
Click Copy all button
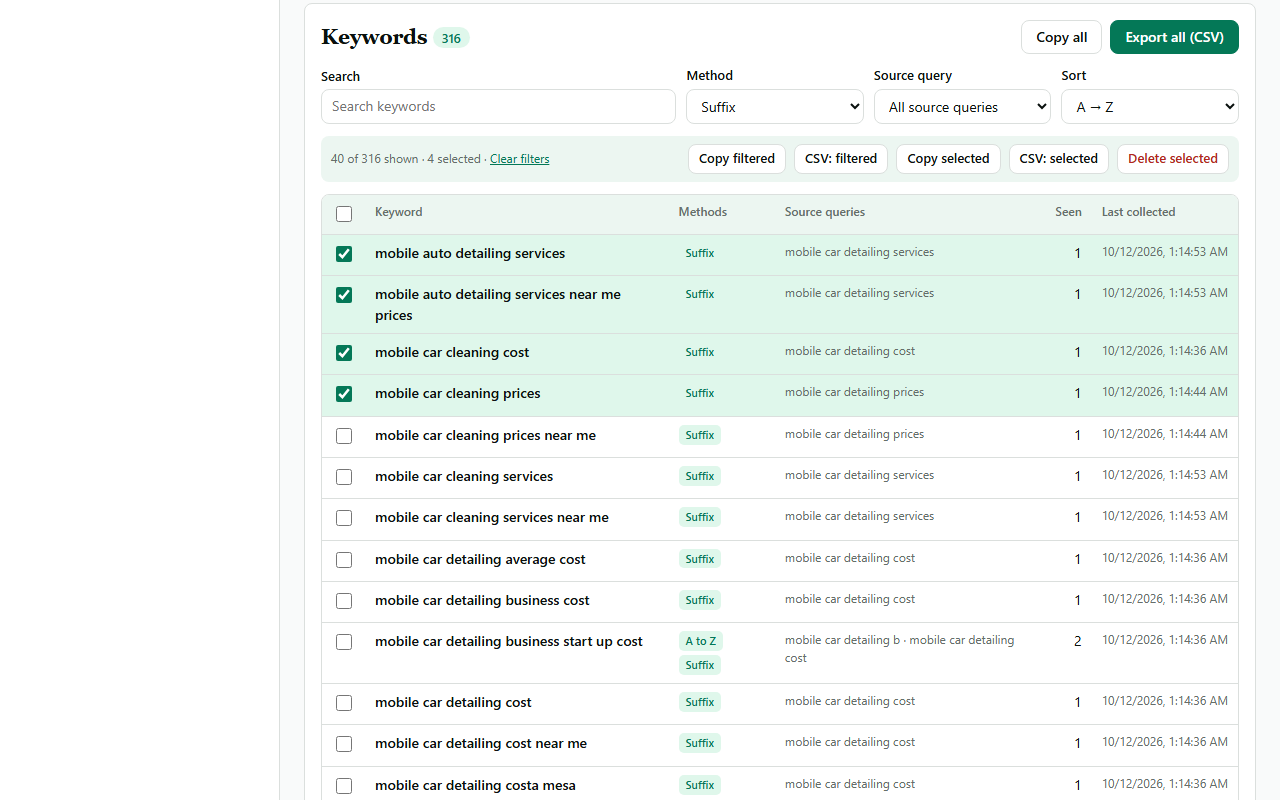pyautogui.click(x=1061, y=37)
